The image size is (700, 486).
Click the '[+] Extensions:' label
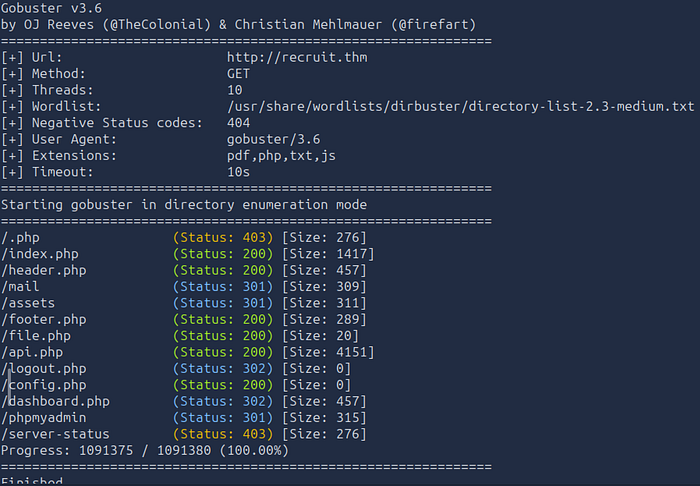[x=59, y=156]
